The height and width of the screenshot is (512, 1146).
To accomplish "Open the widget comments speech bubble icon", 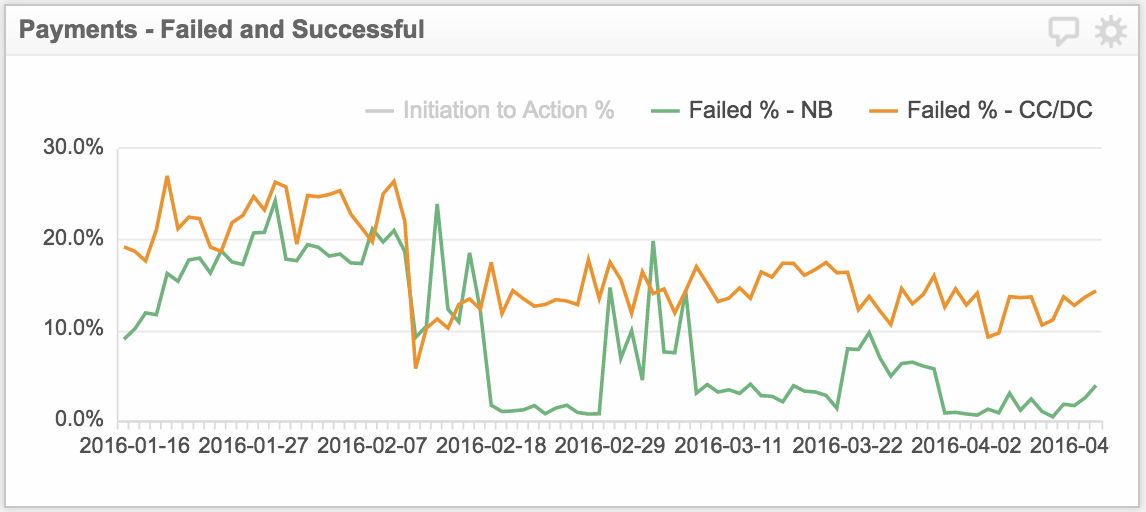I will tap(1064, 31).
